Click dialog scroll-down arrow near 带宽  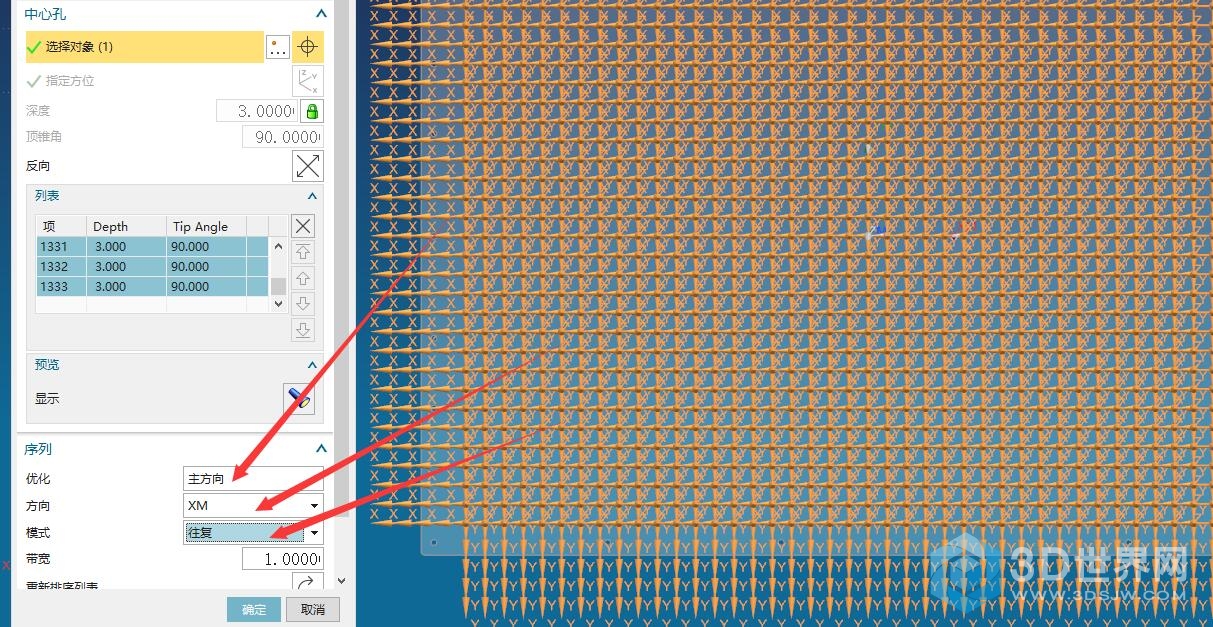click(x=341, y=580)
